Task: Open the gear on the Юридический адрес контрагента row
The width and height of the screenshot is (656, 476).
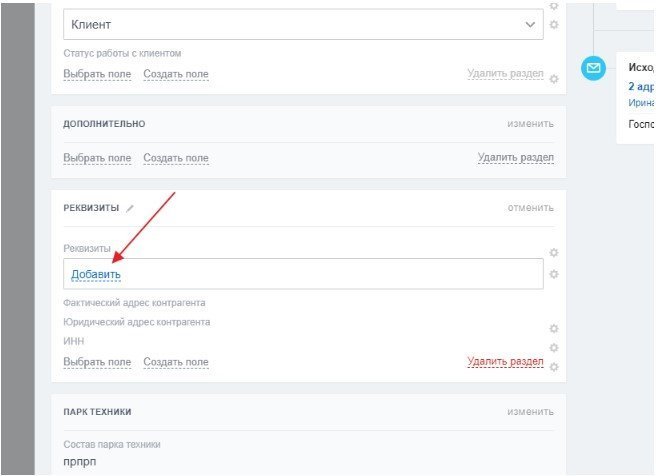Action: [554, 328]
